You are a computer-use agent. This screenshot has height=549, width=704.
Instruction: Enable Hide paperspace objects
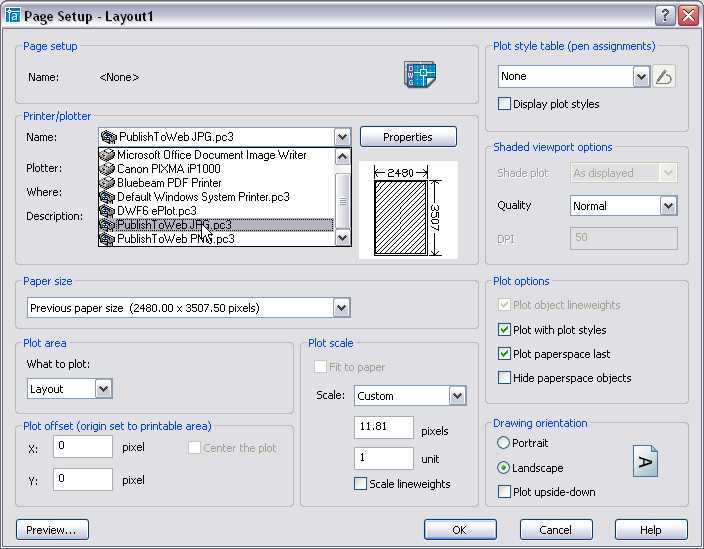coord(504,378)
